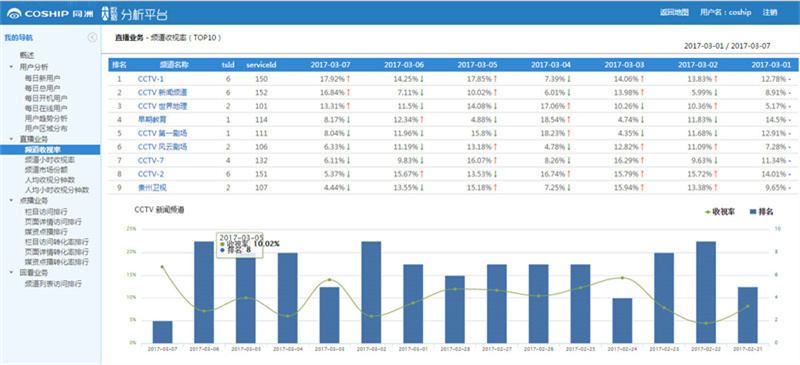Open 频道市场份额 page
The height and width of the screenshot is (365, 800).
[x=46, y=169]
